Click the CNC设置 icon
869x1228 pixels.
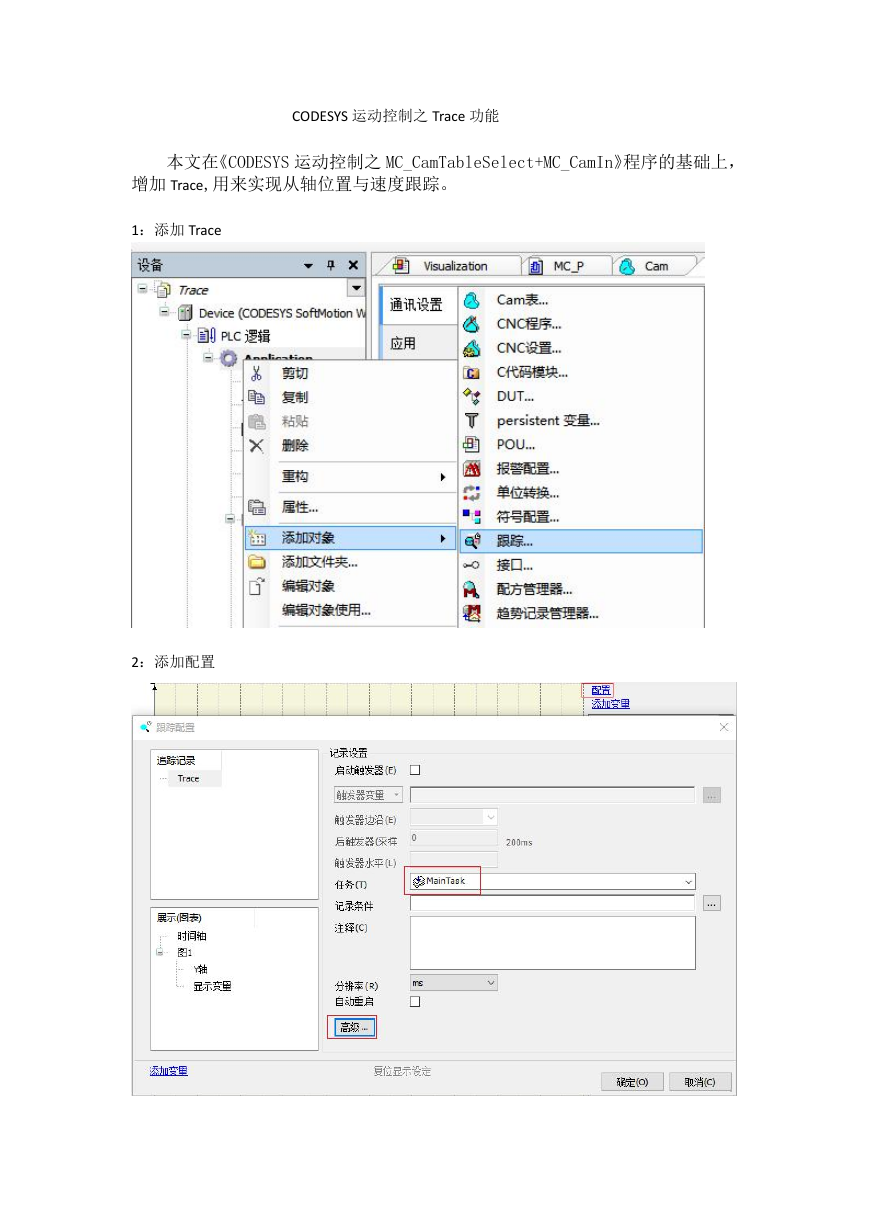(473, 348)
